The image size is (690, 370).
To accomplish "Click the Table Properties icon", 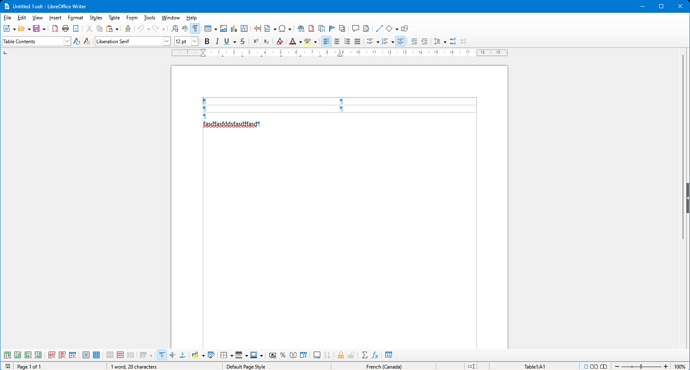I will [x=389, y=355].
